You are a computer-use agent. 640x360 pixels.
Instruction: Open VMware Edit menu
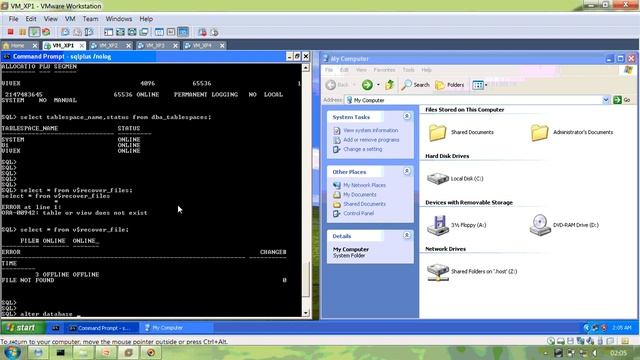click(31, 19)
